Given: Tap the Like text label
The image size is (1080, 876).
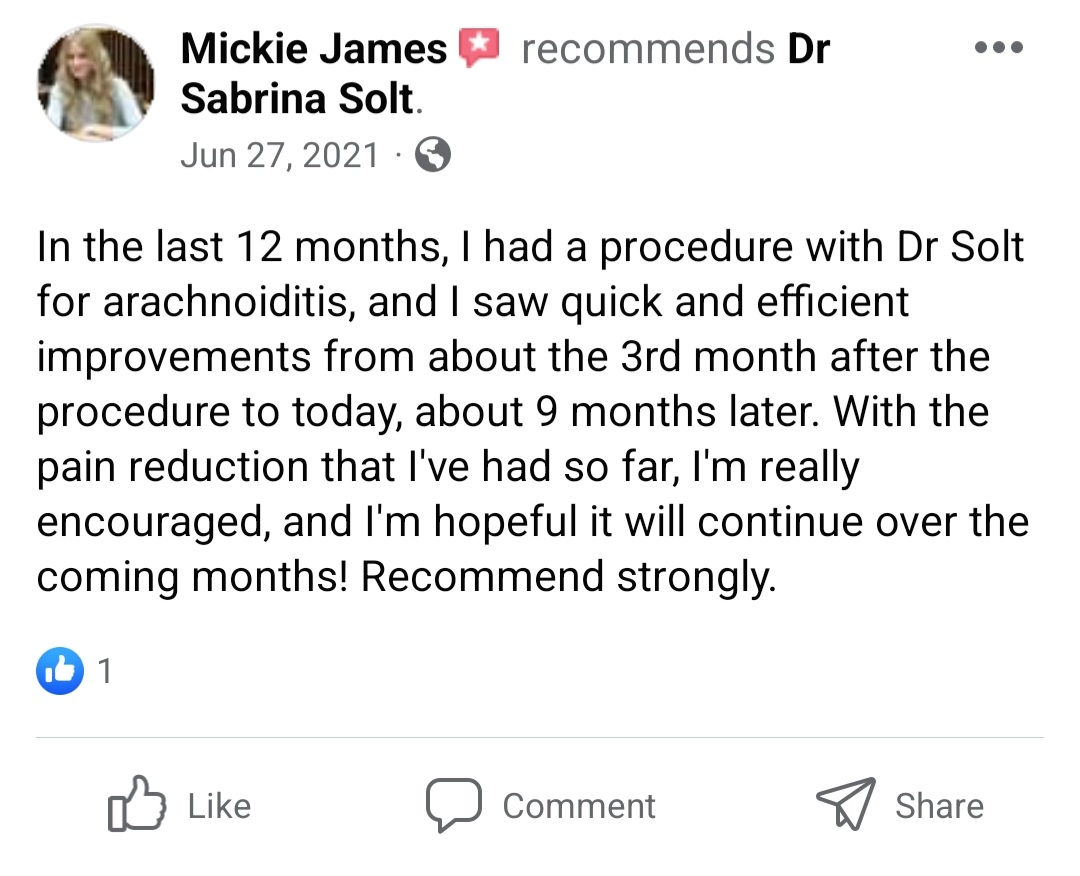Looking at the screenshot, I should click(220, 806).
